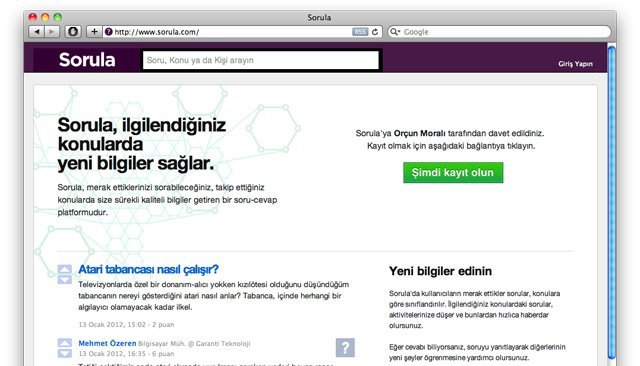Open the Giriş Yapın login link
640x366 pixels.
[575, 64]
